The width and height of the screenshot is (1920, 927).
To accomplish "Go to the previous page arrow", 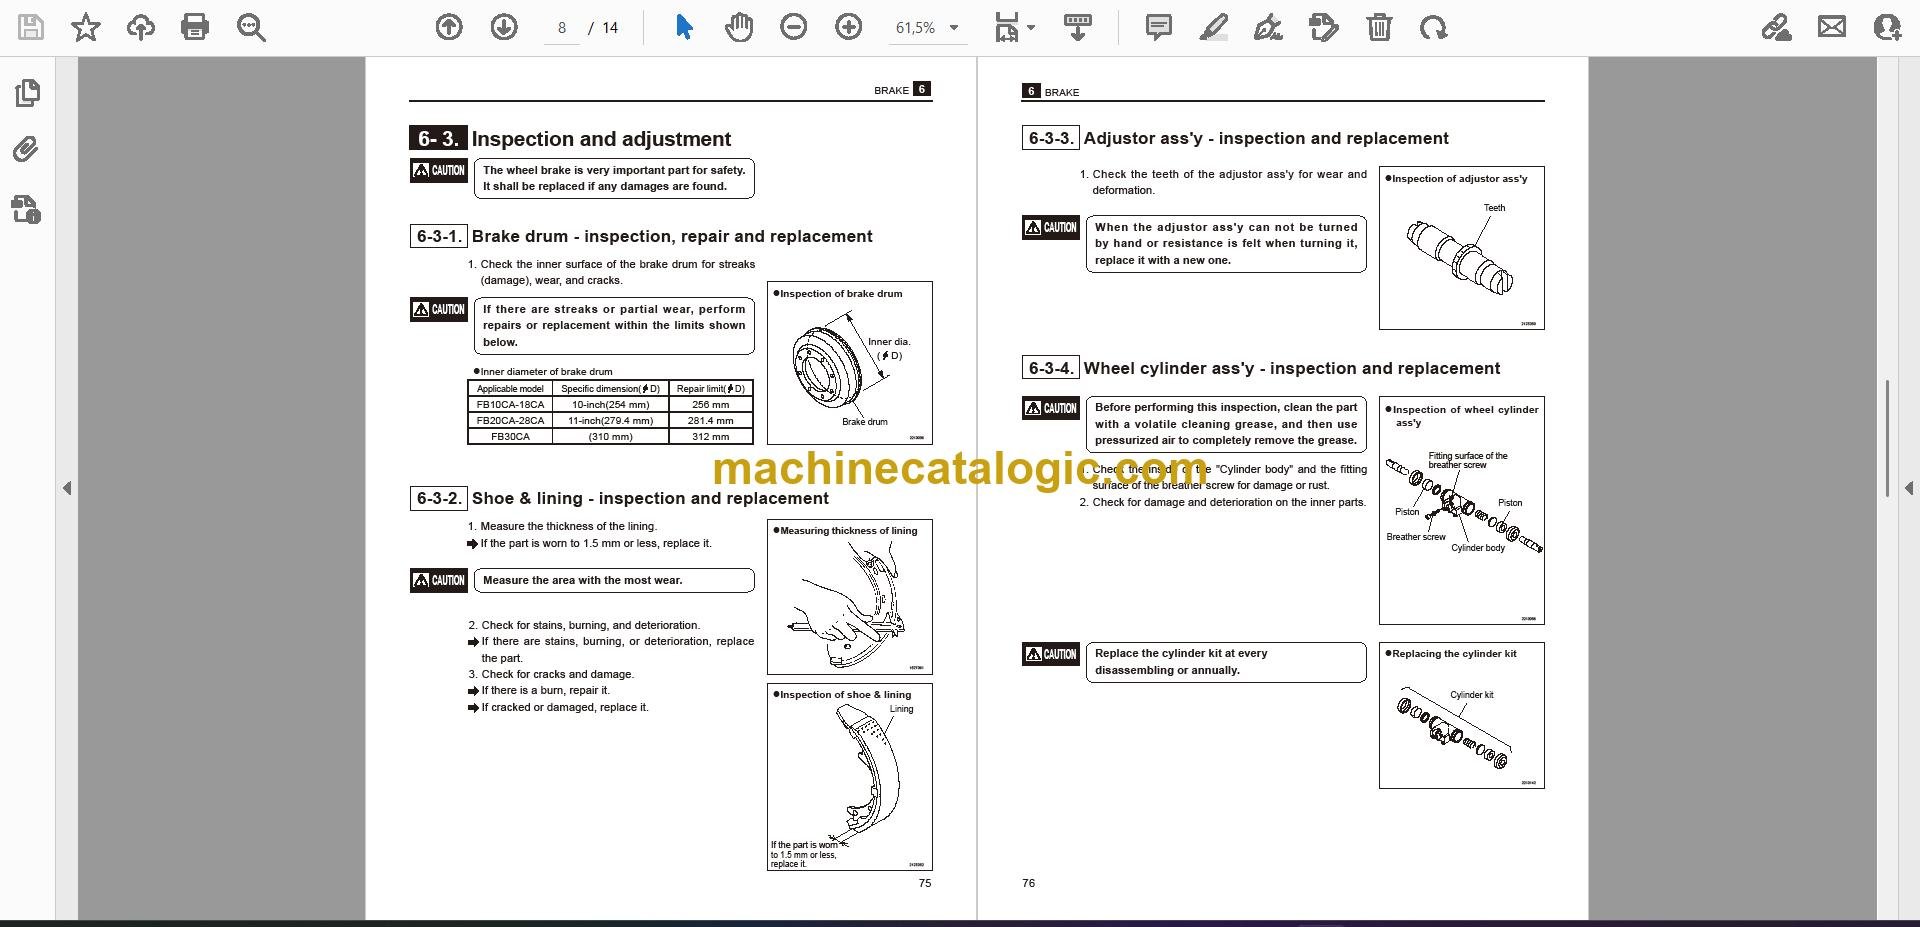I will tap(449, 27).
